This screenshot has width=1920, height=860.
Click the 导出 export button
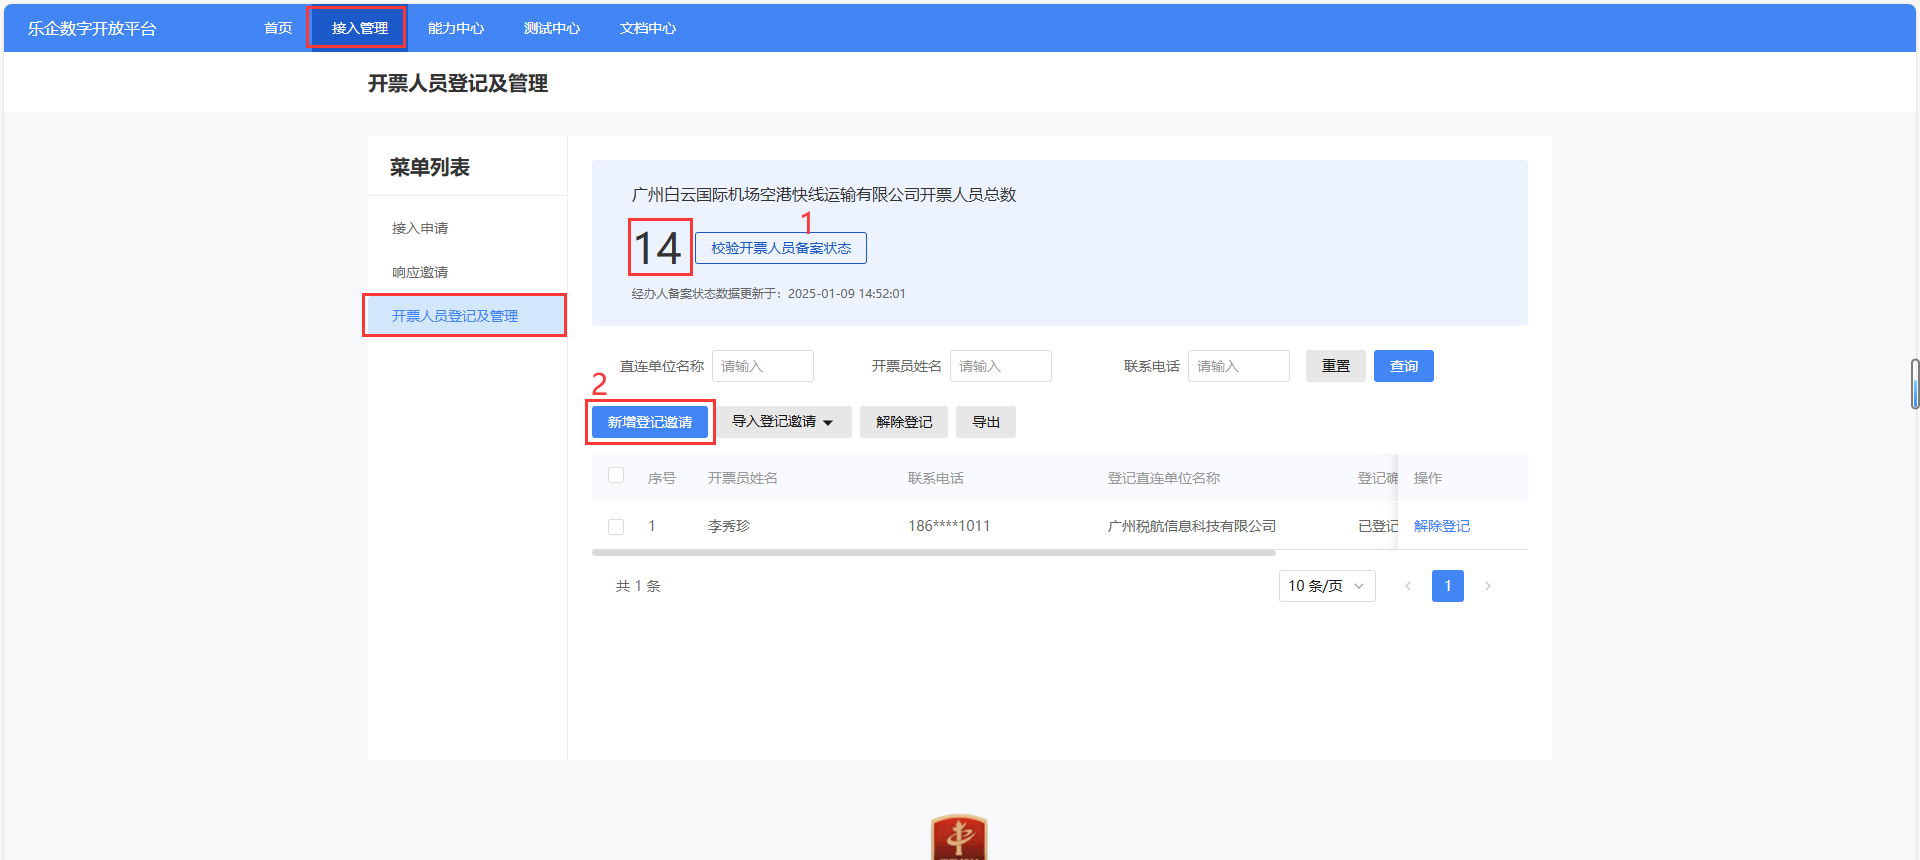point(986,422)
